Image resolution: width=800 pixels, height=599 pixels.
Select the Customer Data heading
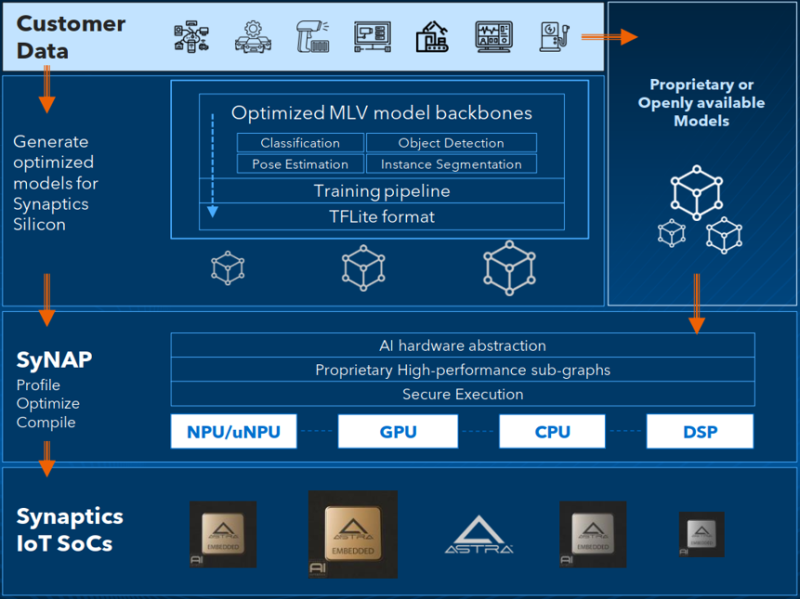71,37
